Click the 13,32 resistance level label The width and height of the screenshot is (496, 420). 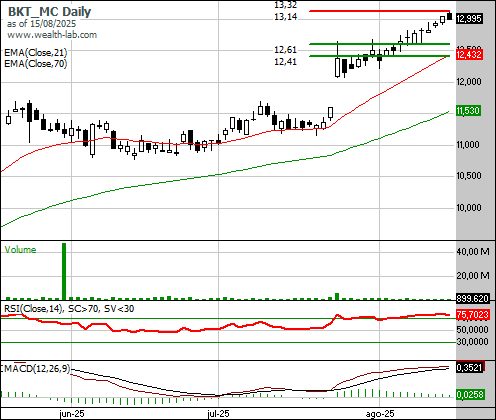[285, 5]
